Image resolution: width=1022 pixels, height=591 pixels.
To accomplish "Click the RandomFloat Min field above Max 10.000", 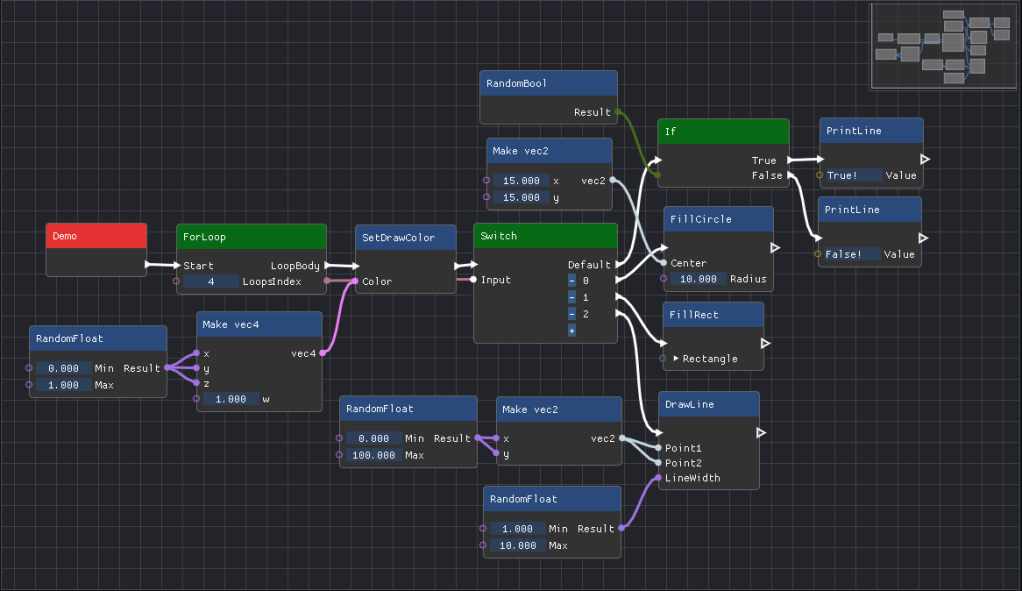I will coord(518,528).
